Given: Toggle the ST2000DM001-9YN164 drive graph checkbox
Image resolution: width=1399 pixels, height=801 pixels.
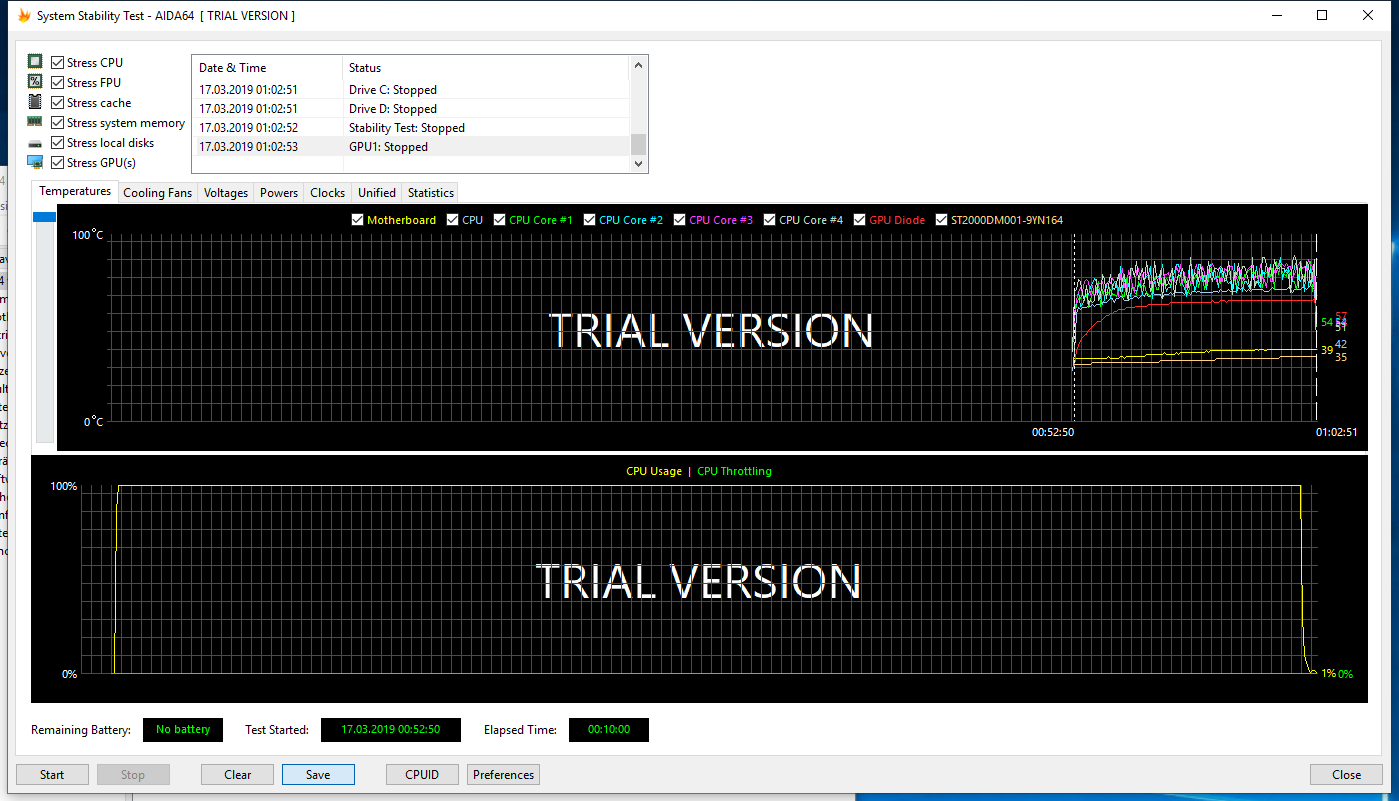Looking at the screenshot, I should point(941,220).
